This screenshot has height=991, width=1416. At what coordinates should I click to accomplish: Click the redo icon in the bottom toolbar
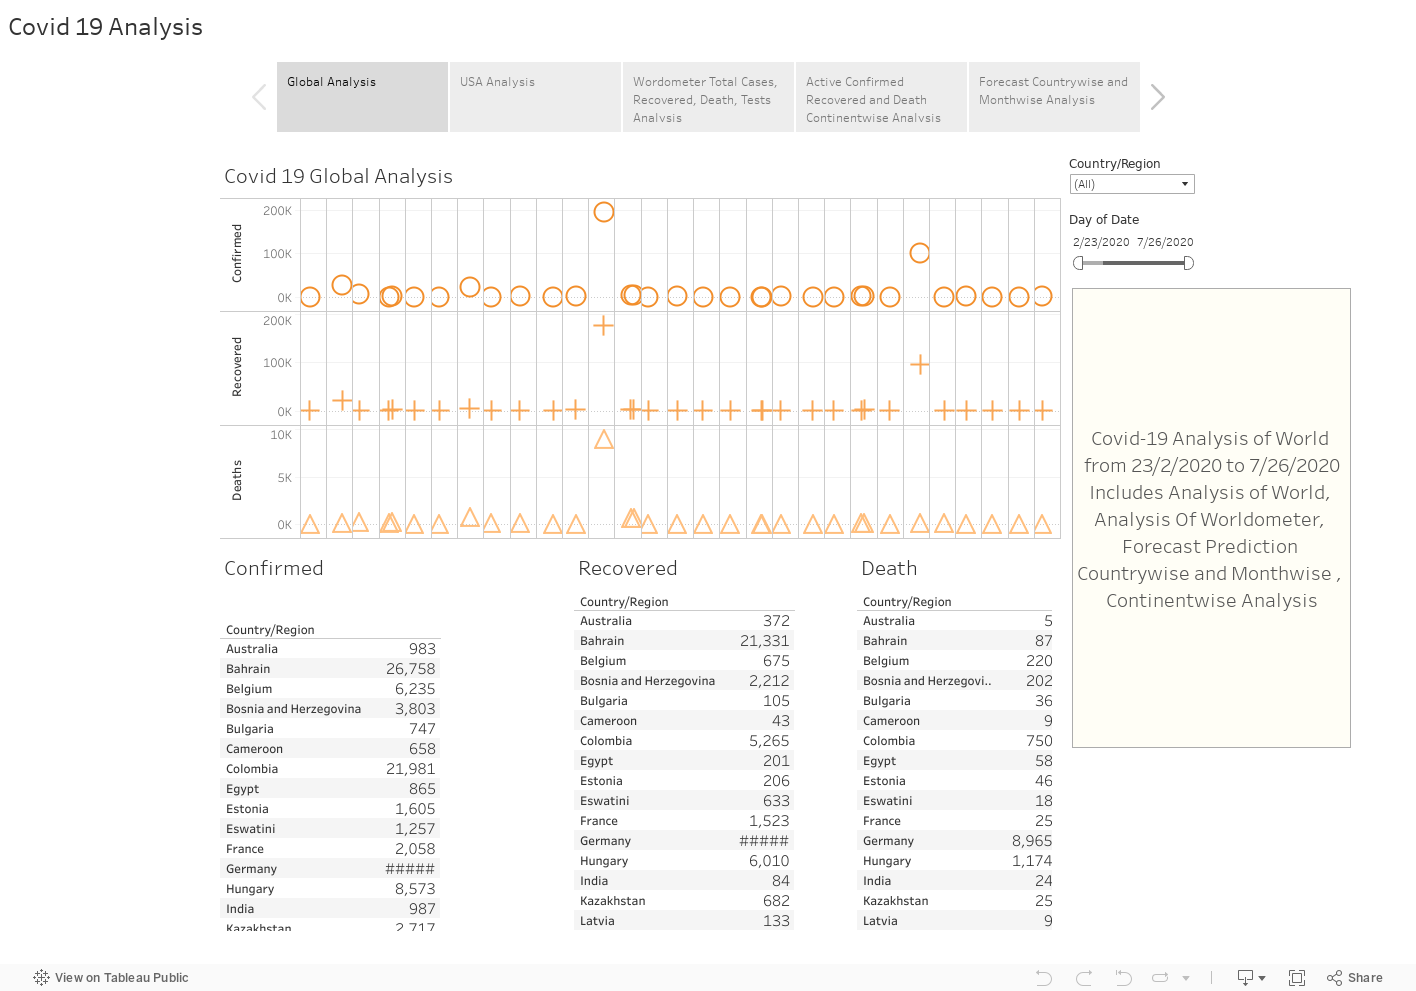pyautogui.click(x=1084, y=978)
